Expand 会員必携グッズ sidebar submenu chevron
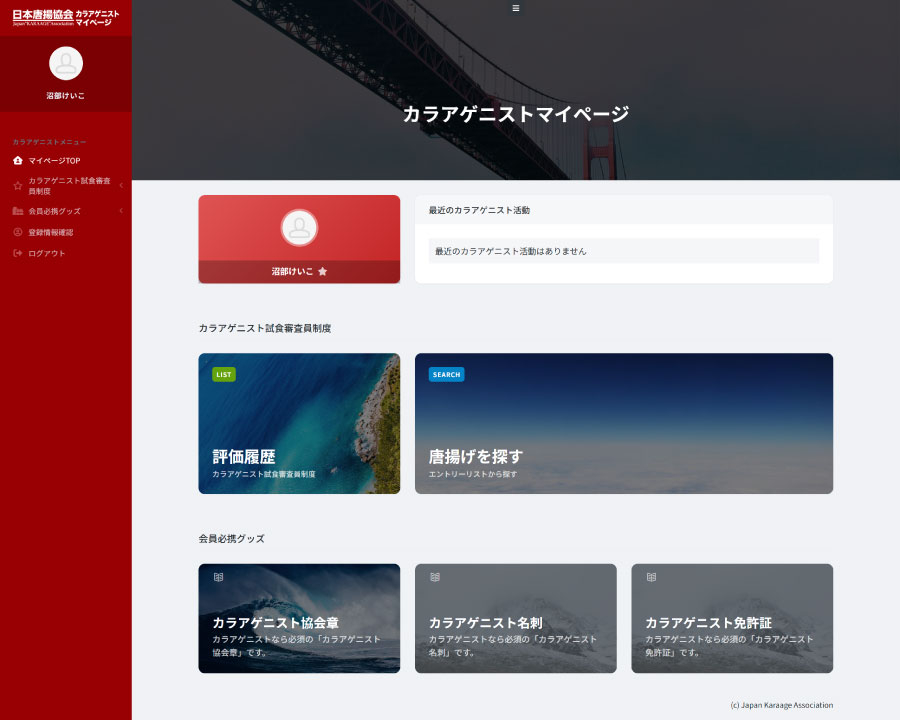 [x=121, y=211]
